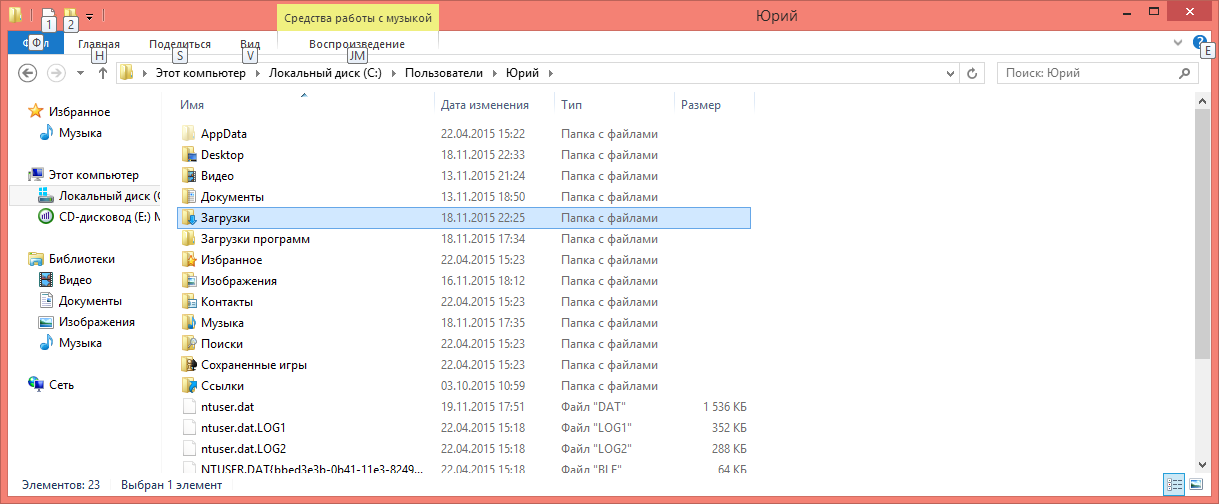Open Help via the question mark icon
The height and width of the screenshot is (504, 1219).
click(x=1200, y=43)
